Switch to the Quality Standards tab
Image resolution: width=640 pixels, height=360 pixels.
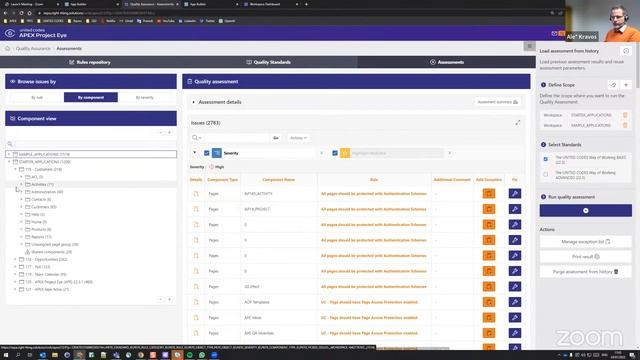(x=268, y=62)
